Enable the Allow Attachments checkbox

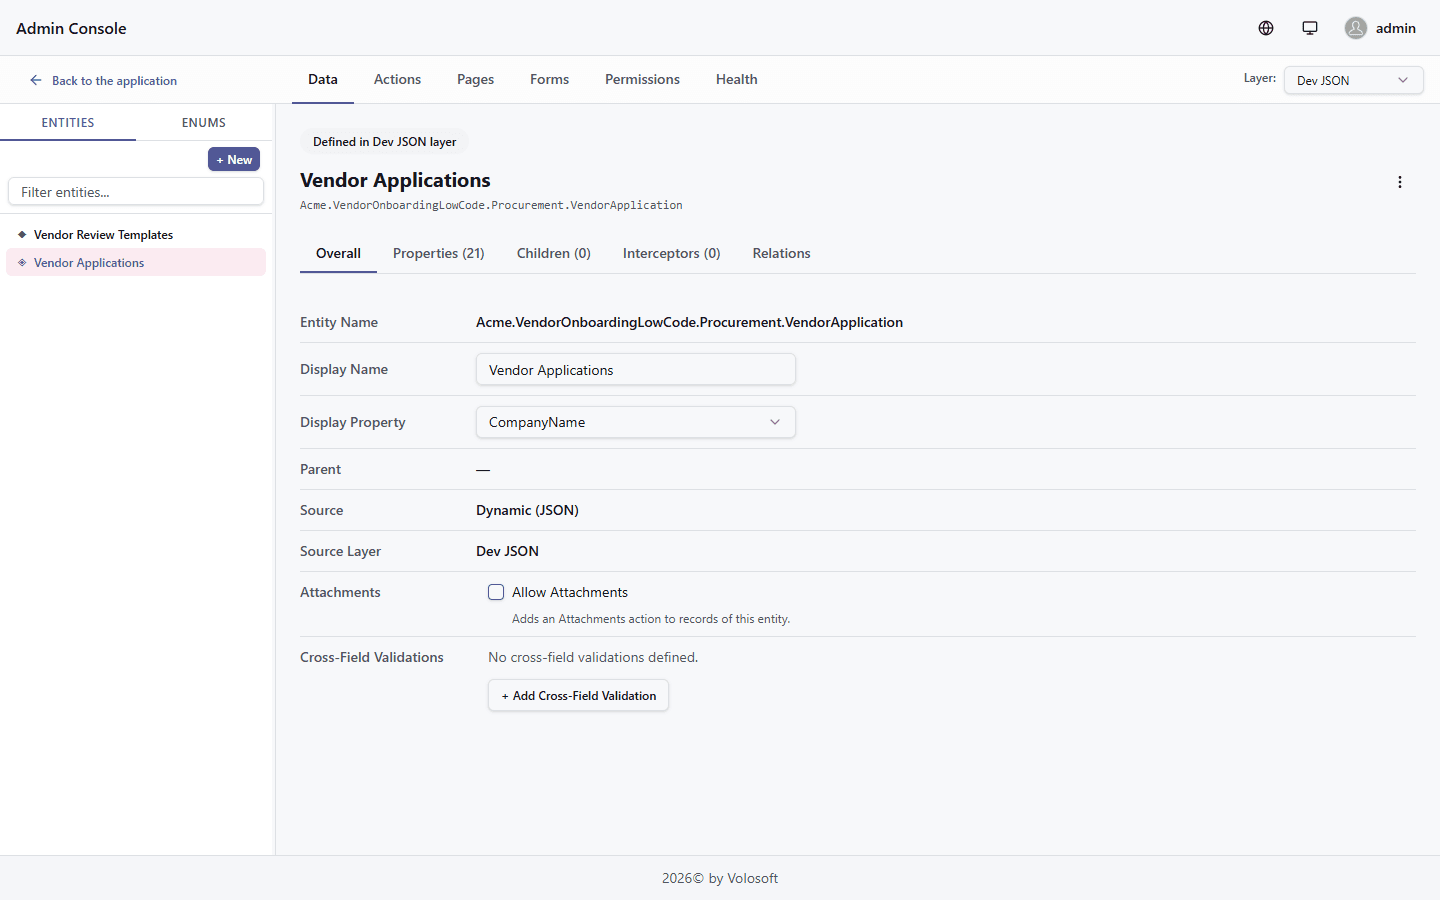tap(496, 592)
